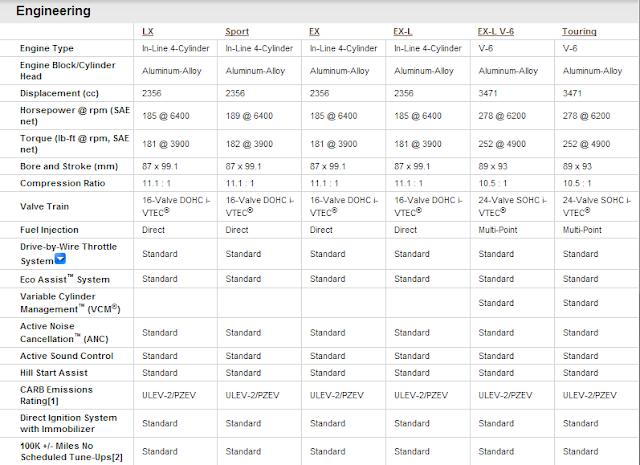
Task: Expand the Drive-by-Wire Throttle System dropdown icon
Action: 60,259
